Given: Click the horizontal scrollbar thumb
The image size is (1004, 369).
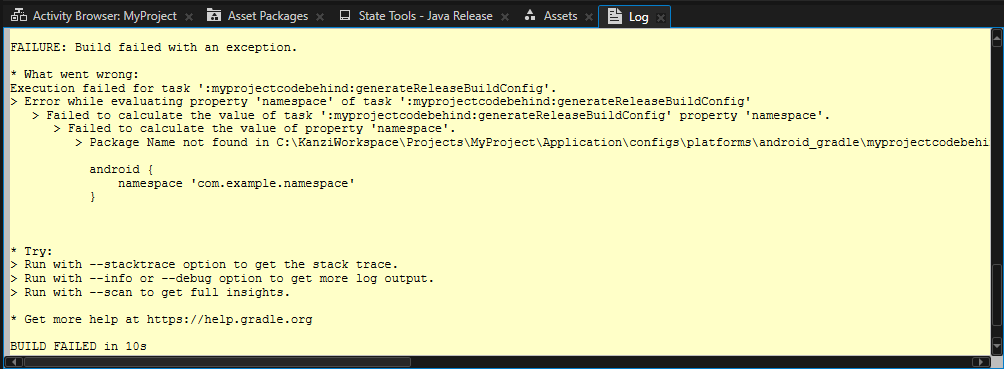Looking at the screenshot, I should [x=217, y=362].
